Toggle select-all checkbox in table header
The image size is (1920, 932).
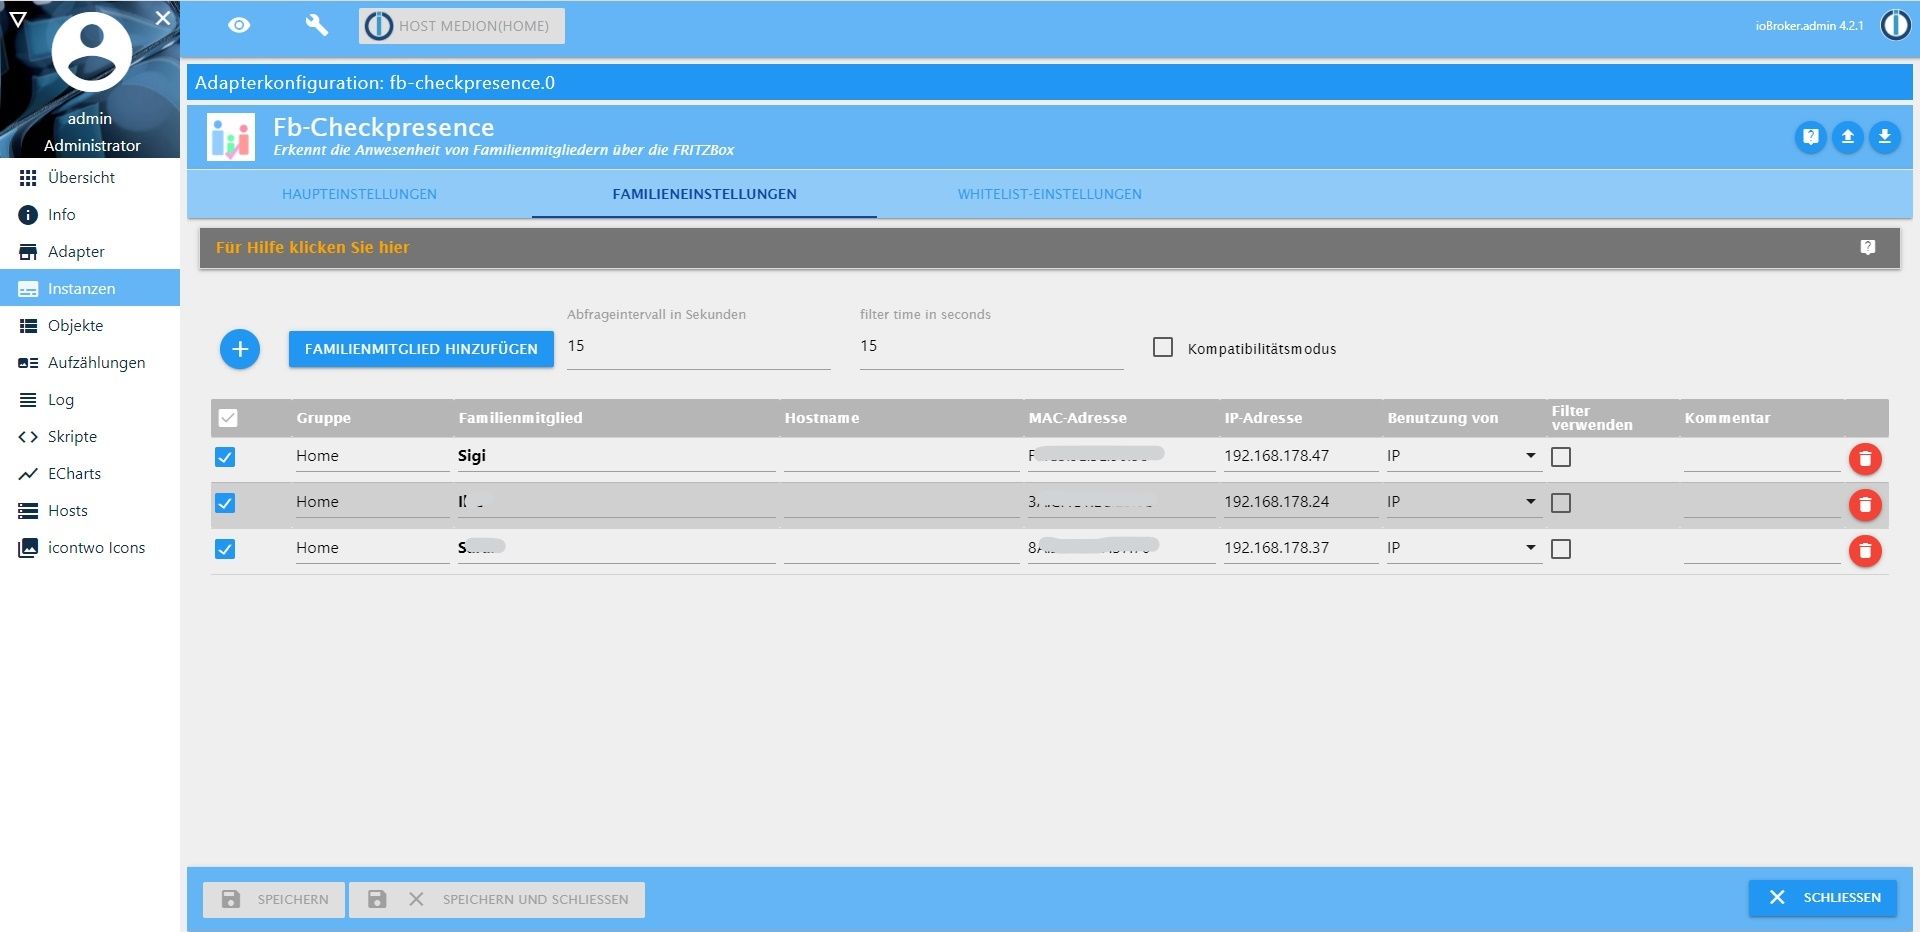(x=228, y=418)
